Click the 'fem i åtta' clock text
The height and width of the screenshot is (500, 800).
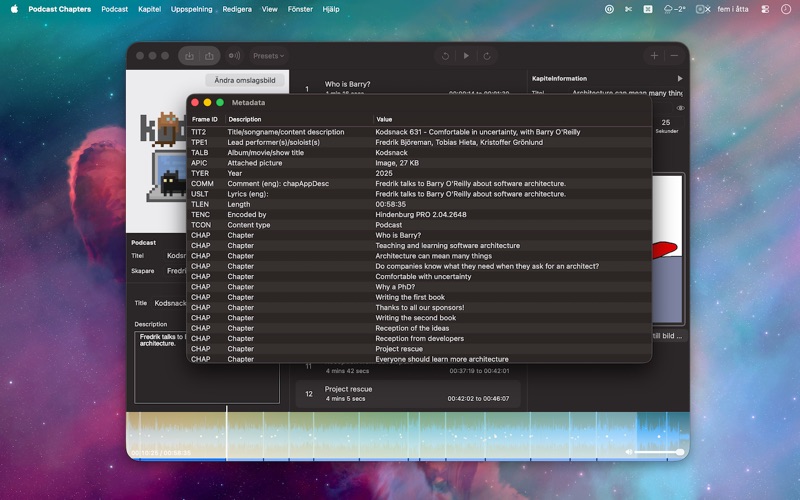[733, 9]
